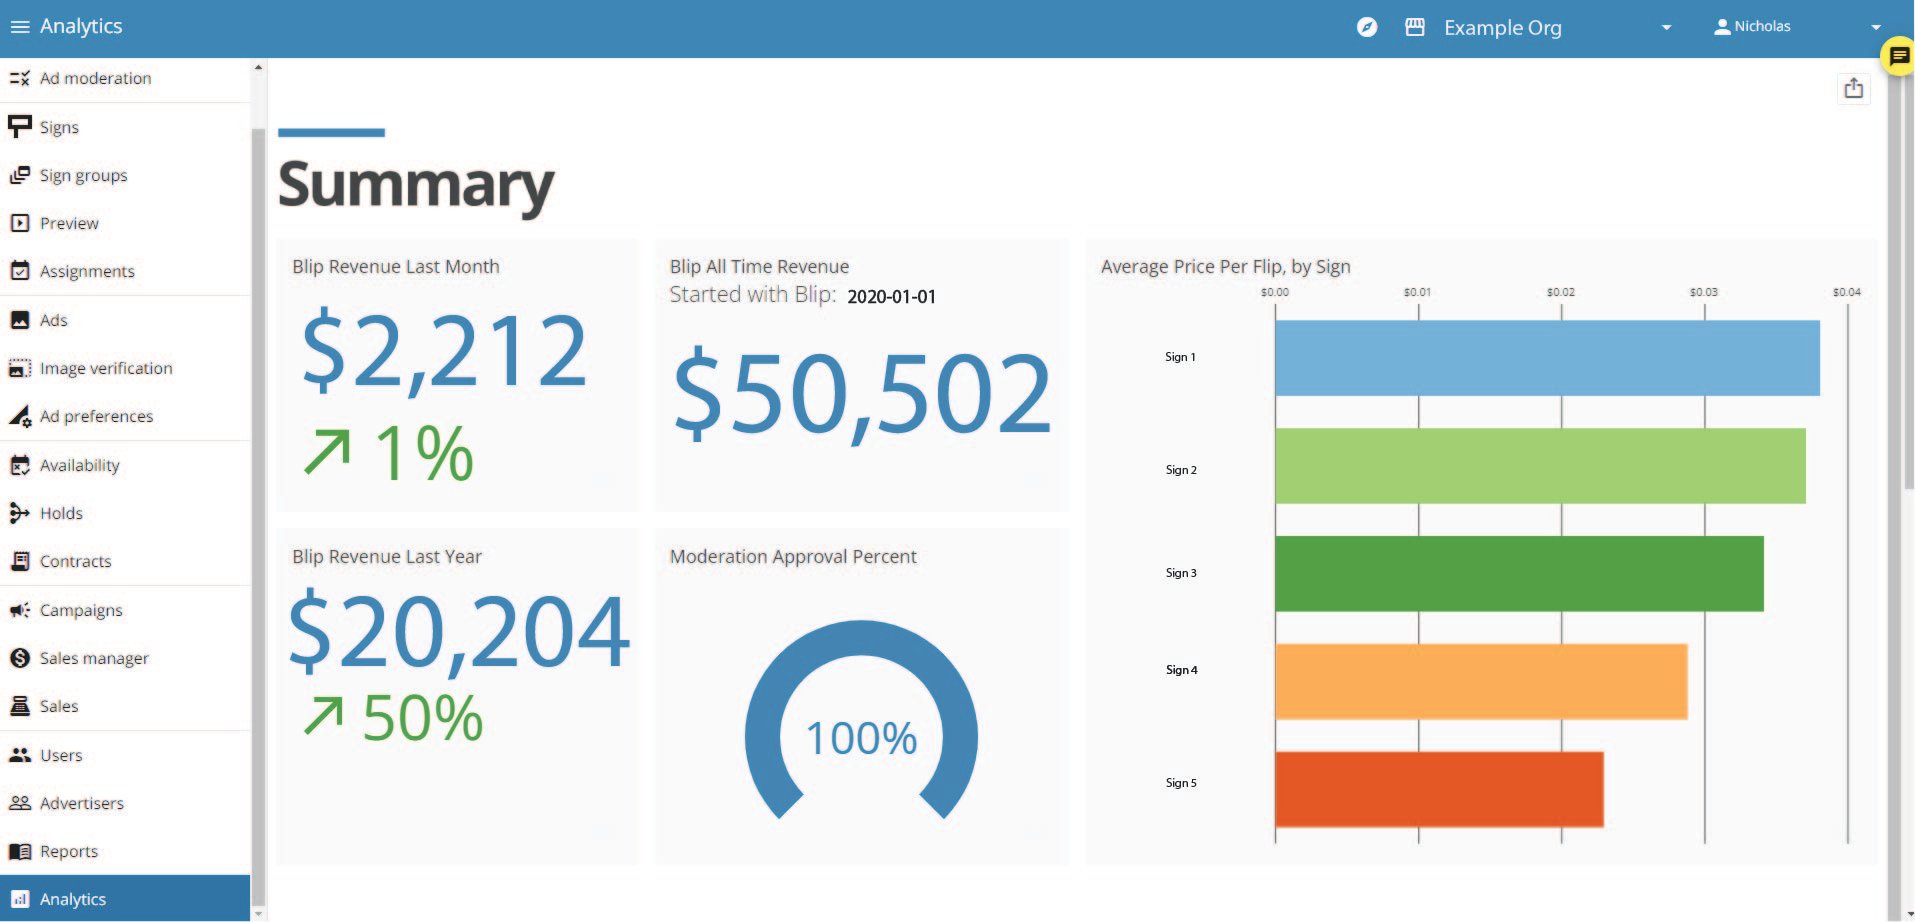Open the Holds icon in the sidebar
The image size is (1915, 922).
pos(20,513)
